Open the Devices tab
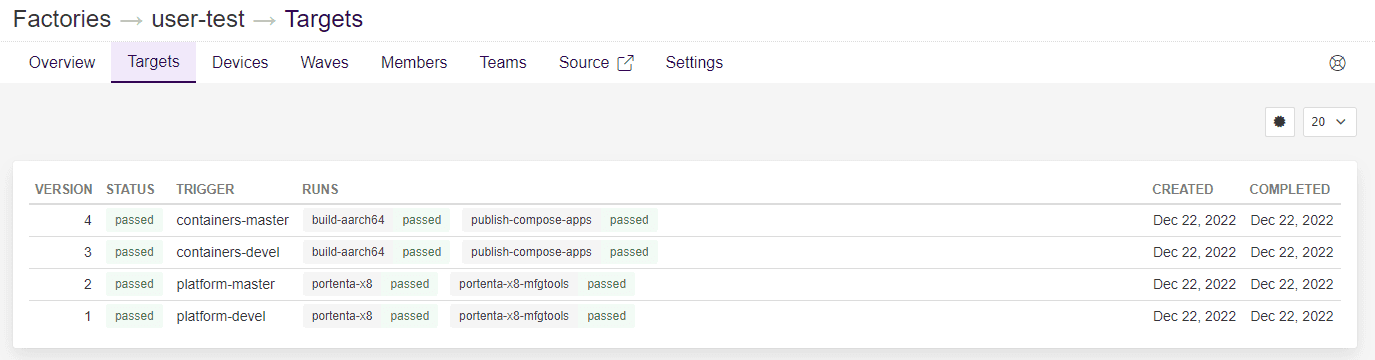Viewport: 1375px width, 360px height. click(x=240, y=62)
